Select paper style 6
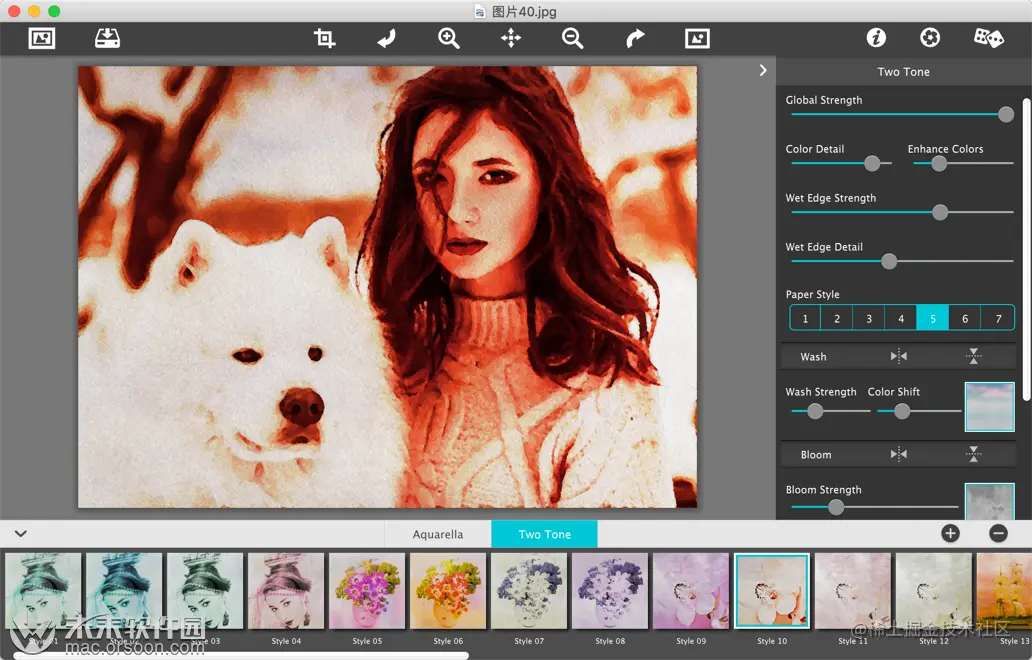Image resolution: width=1032 pixels, height=660 pixels. click(x=965, y=318)
